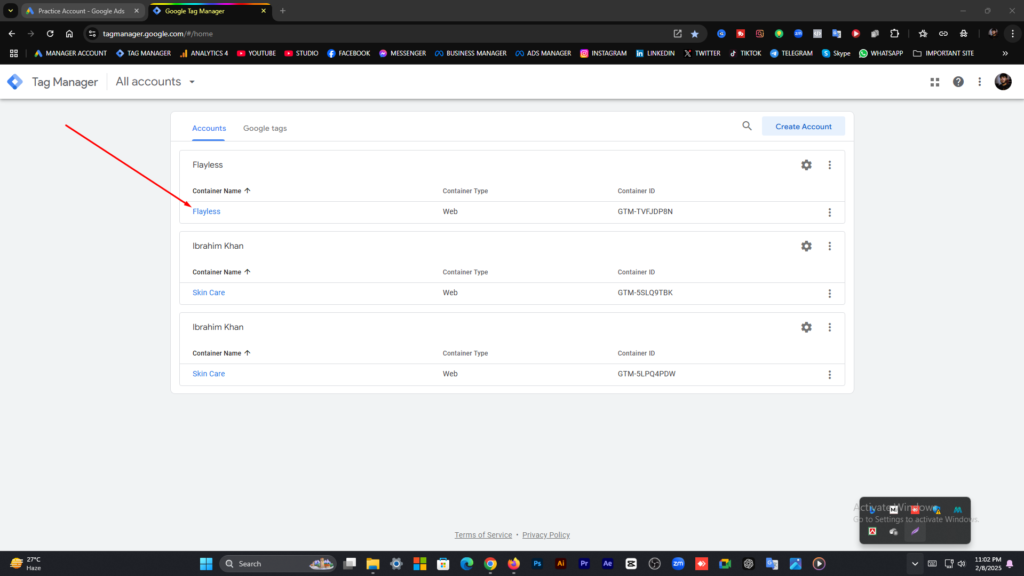Image resolution: width=1024 pixels, height=576 pixels.
Task: Open settings gear for second Ibrahim Khan account
Action: [807, 327]
